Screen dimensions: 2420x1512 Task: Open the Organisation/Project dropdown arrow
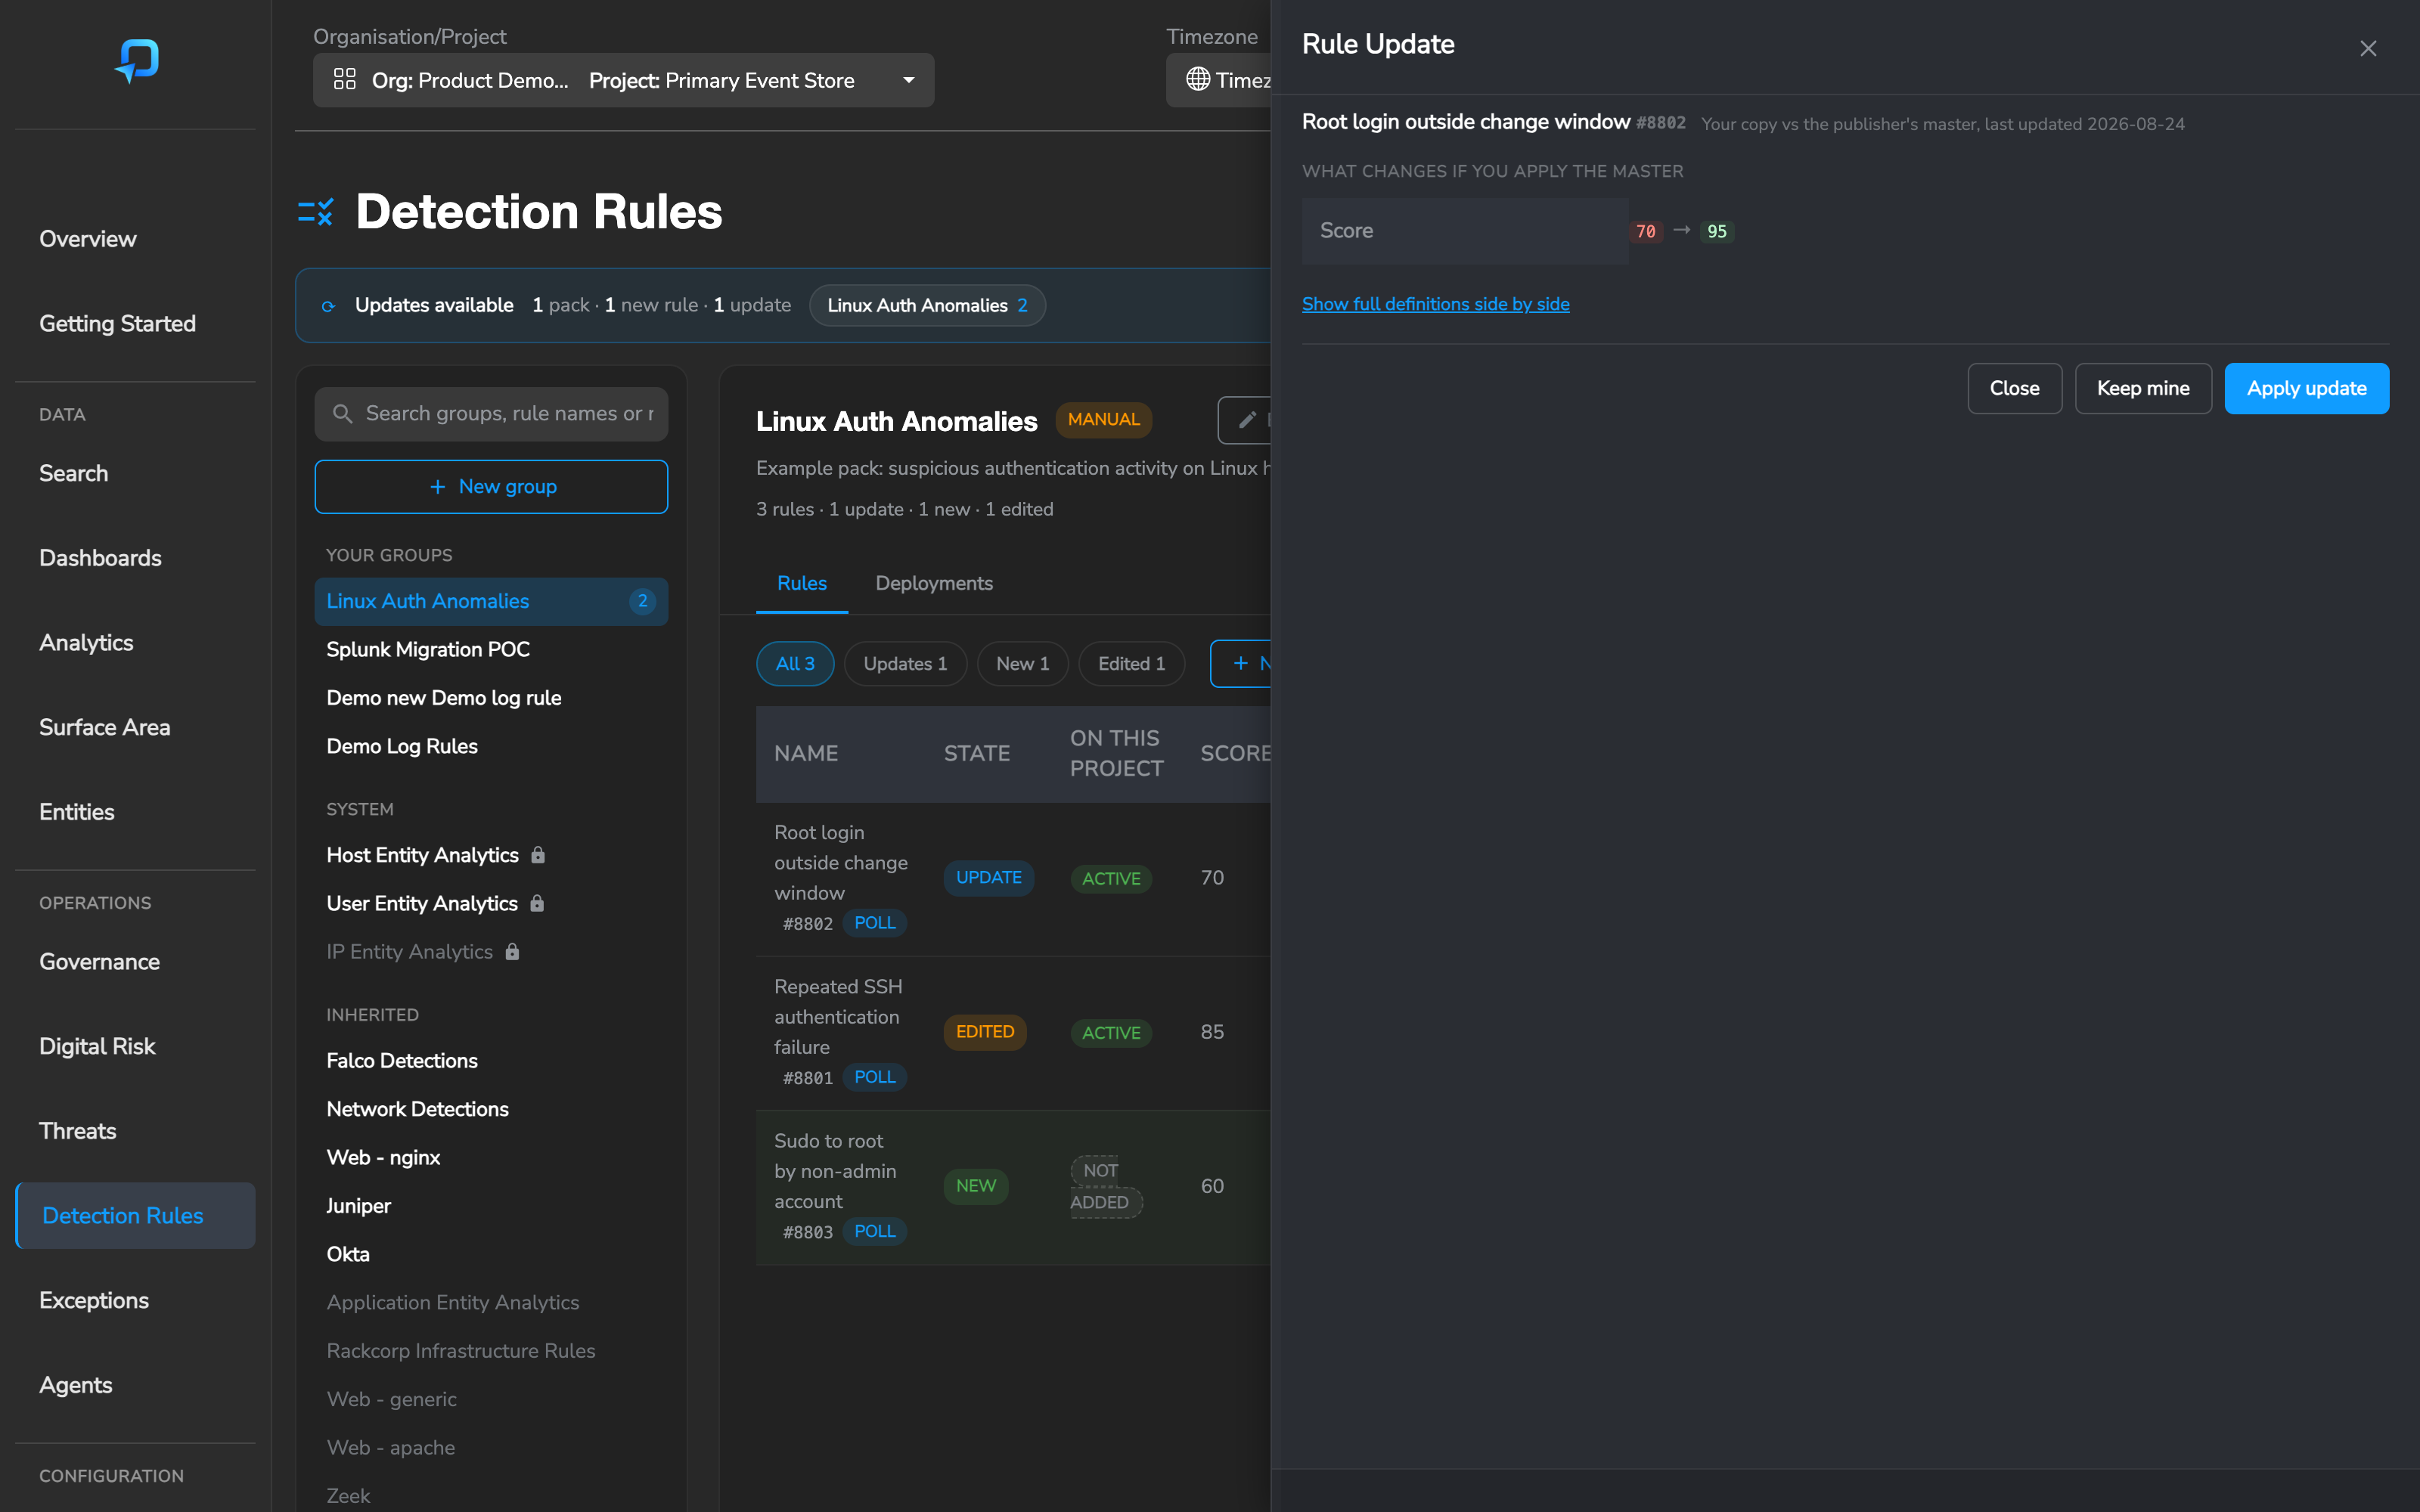[908, 80]
